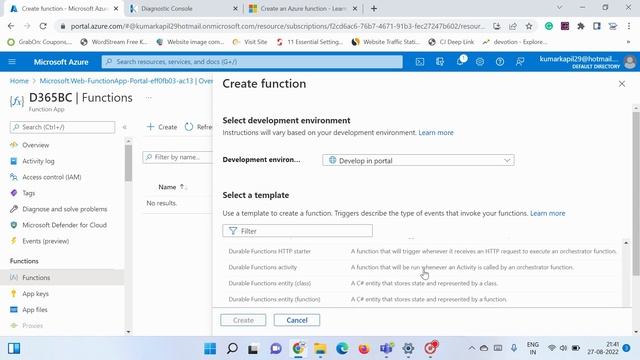Viewport: 640px width, 360px height.
Task: Open the Azure portal hamburger menu
Action: [x=12, y=62]
